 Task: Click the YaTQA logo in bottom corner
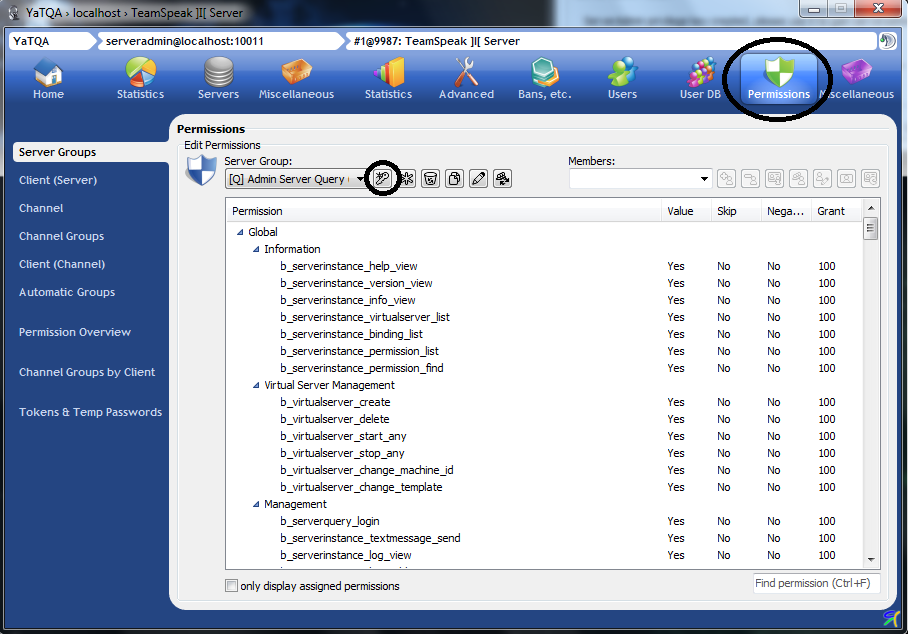(892, 618)
